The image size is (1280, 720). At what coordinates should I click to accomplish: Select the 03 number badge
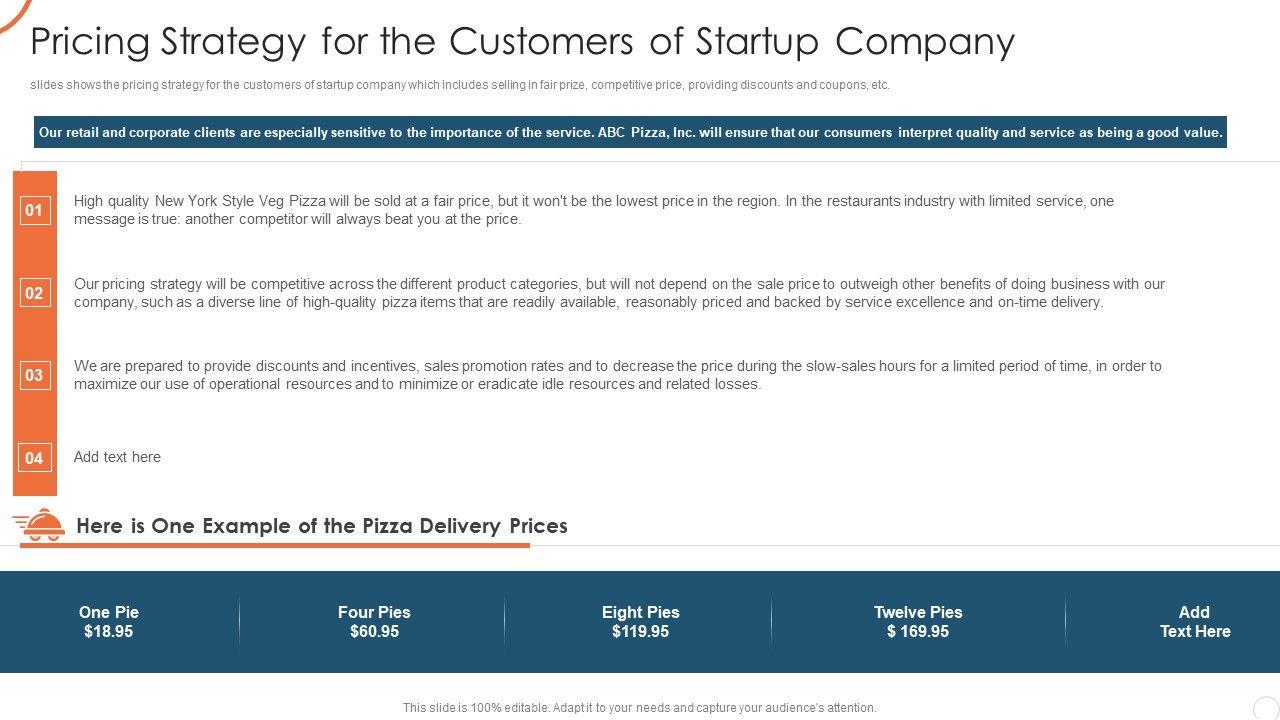tap(34, 375)
